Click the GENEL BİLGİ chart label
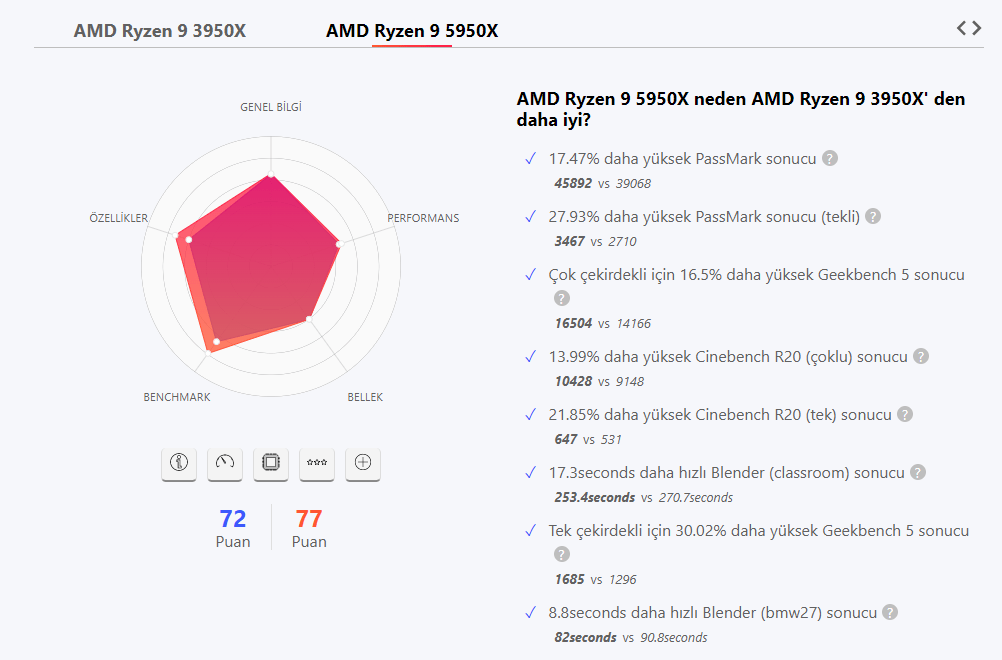This screenshot has height=660, width=1002. [x=271, y=107]
